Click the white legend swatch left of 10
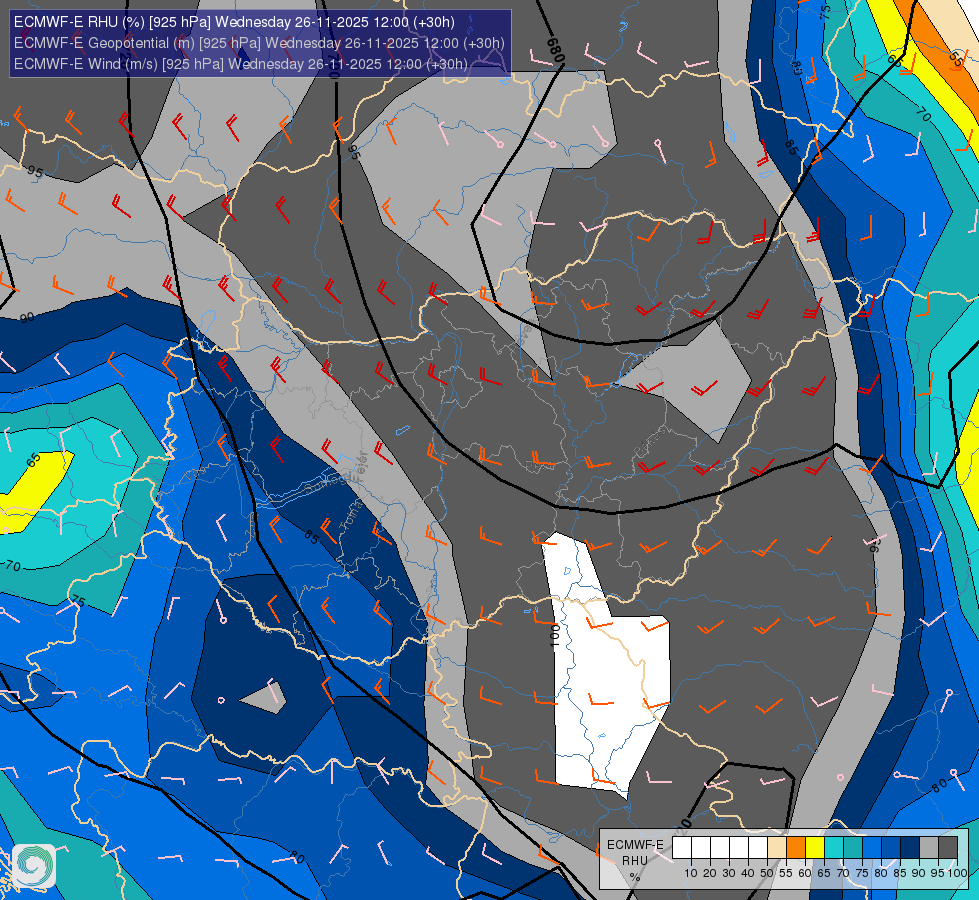This screenshot has height=900, width=979. click(682, 848)
